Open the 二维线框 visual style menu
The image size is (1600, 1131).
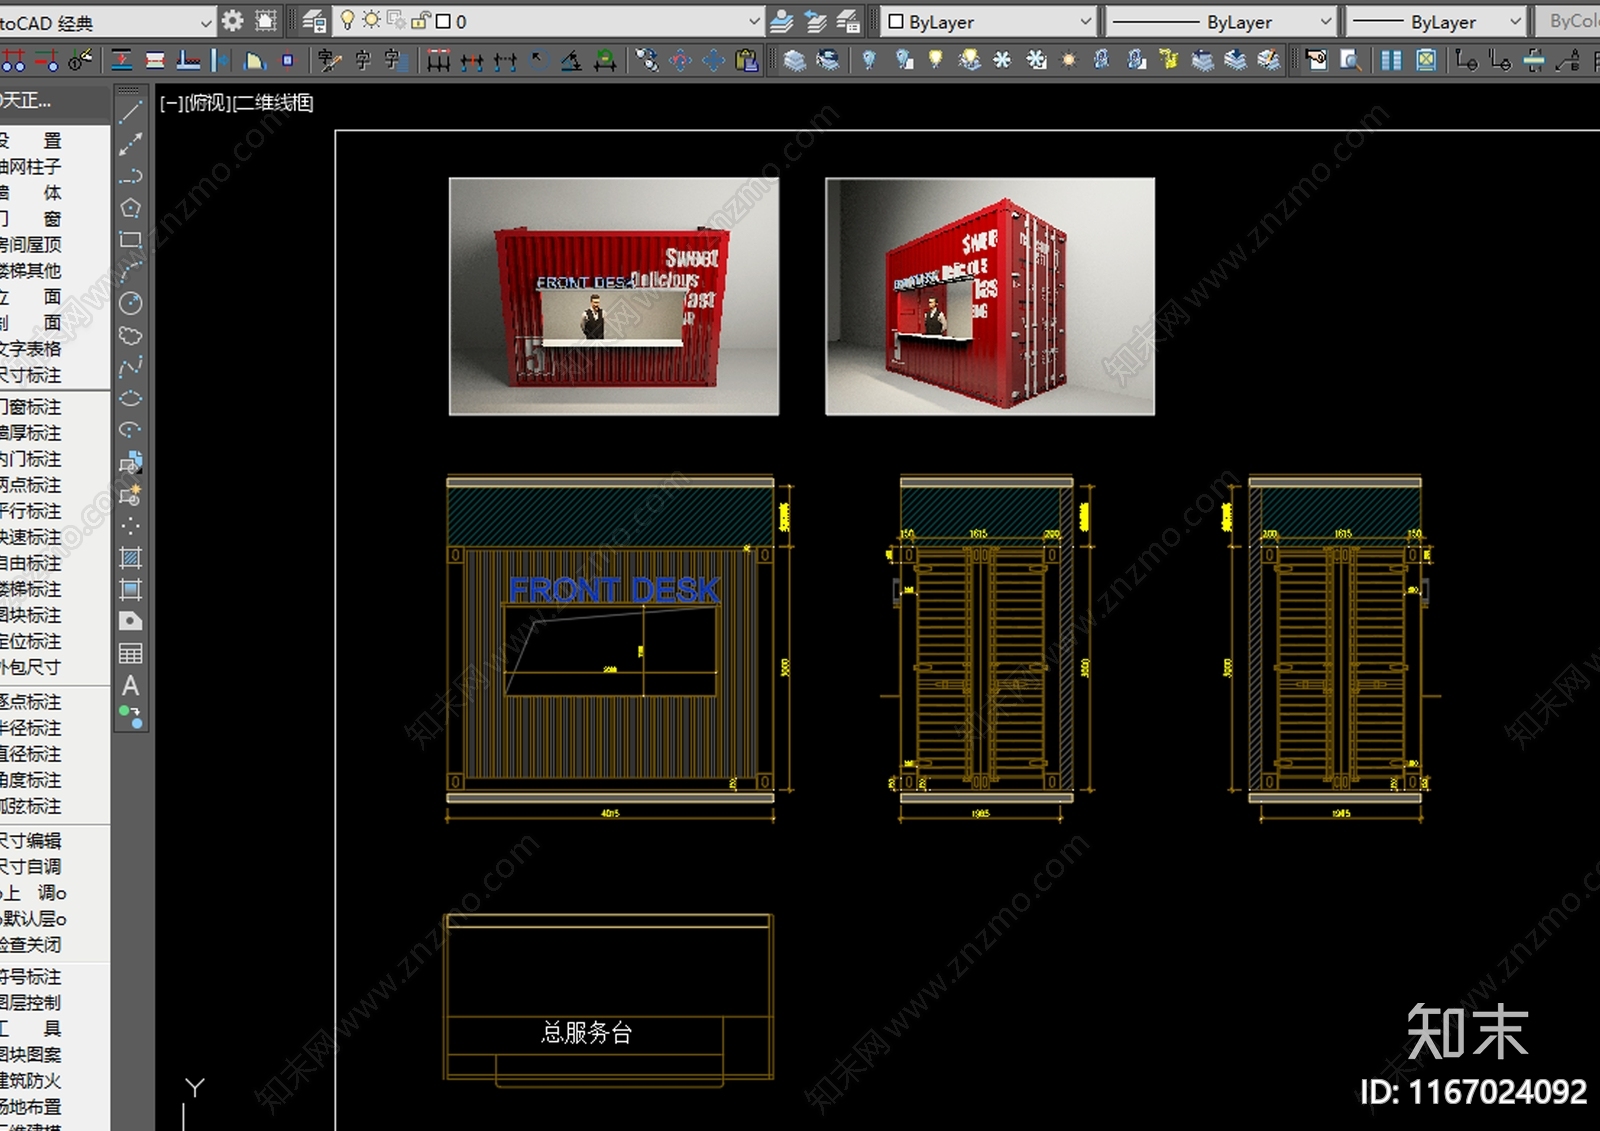coord(272,103)
